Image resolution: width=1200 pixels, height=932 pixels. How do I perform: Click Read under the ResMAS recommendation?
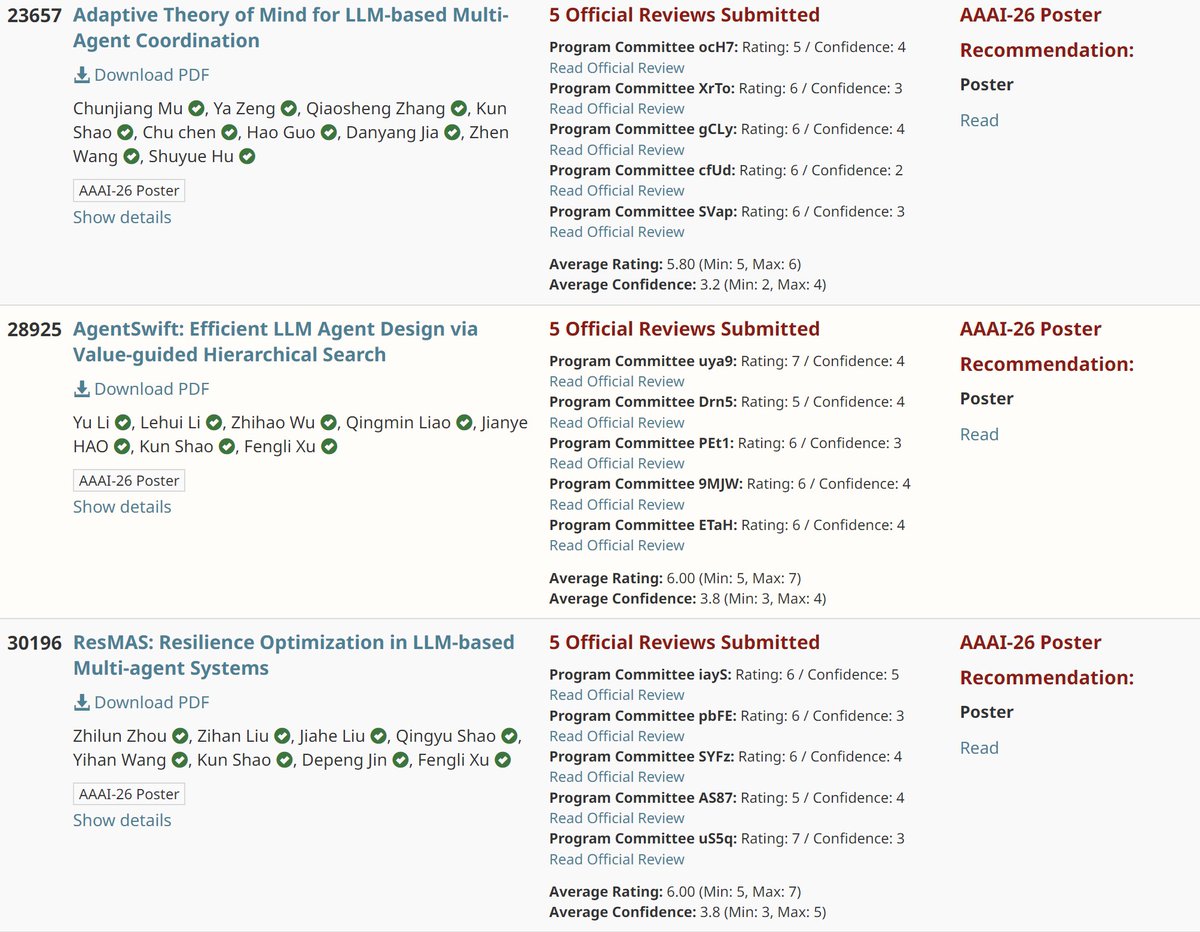point(978,747)
